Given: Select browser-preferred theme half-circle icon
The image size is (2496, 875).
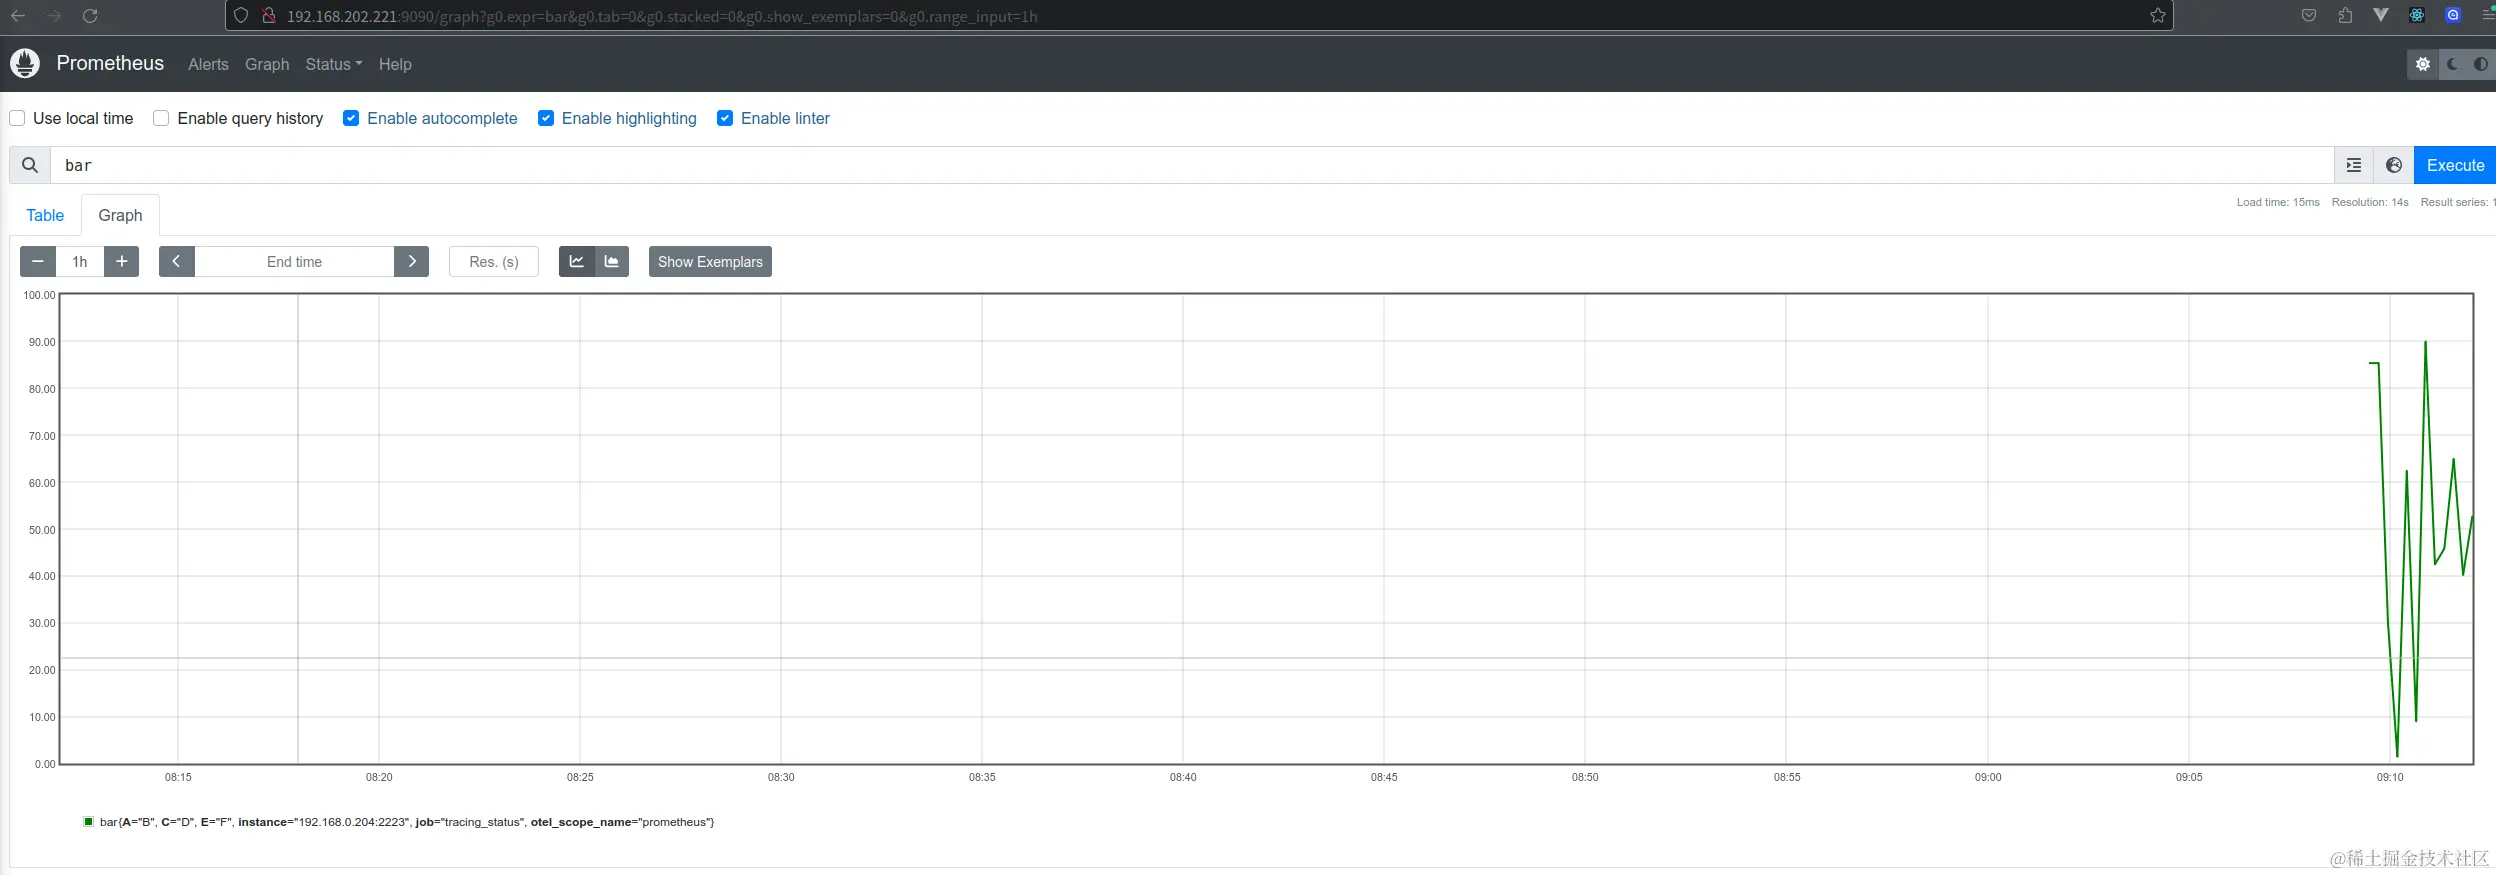Looking at the screenshot, I should coord(2481,64).
